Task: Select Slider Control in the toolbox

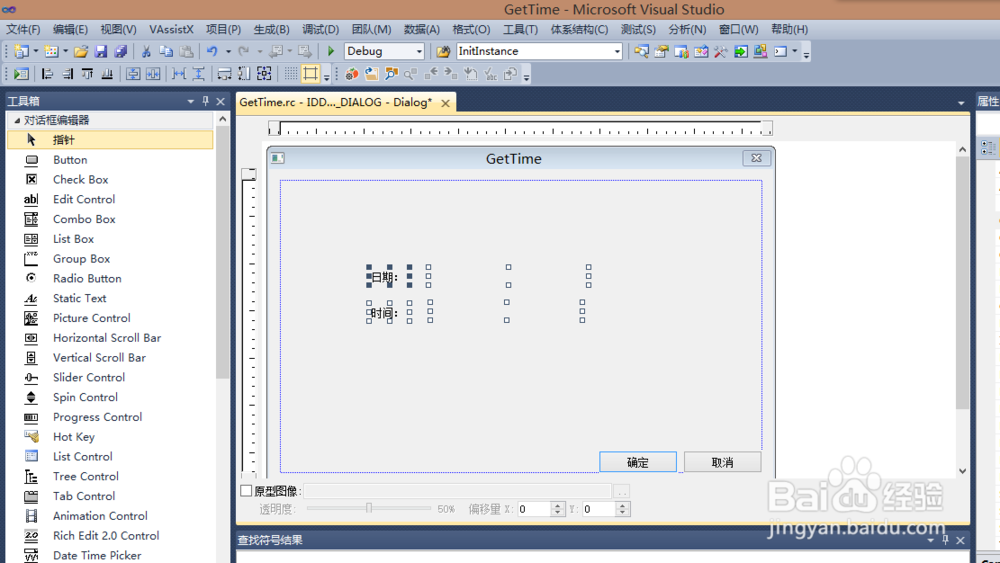Action: click(x=110, y=377)
